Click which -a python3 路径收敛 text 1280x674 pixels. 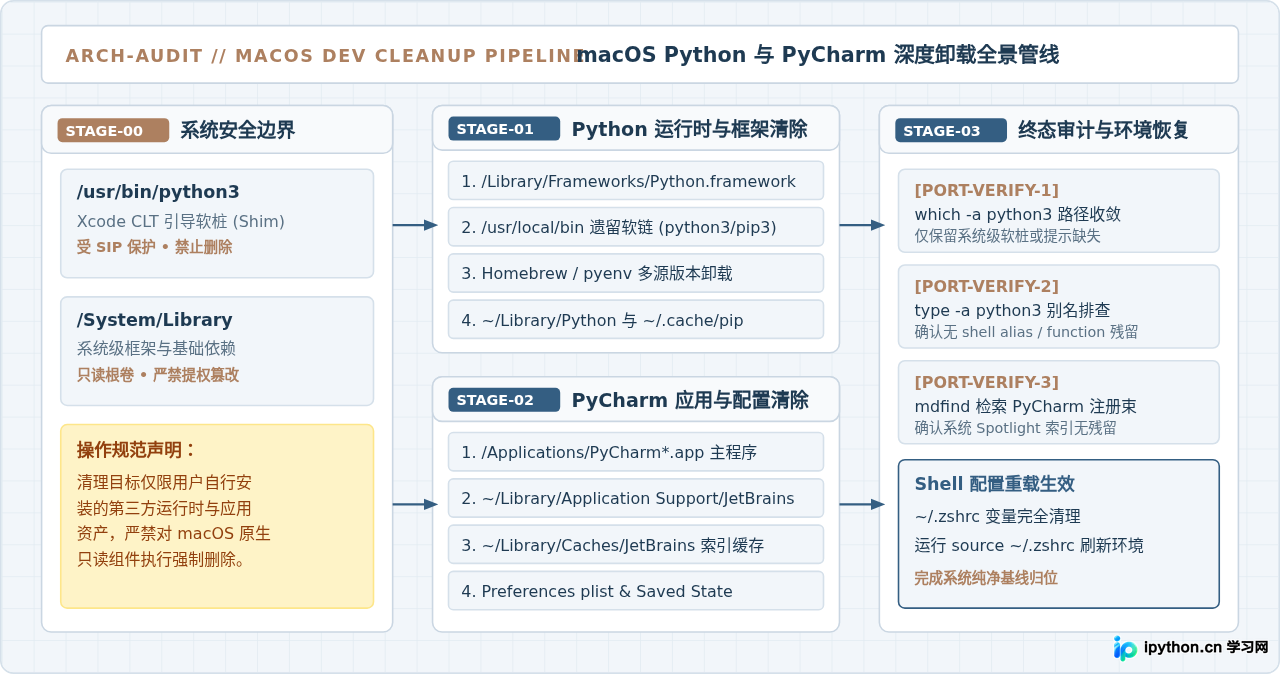click(x=1018, y=214)
